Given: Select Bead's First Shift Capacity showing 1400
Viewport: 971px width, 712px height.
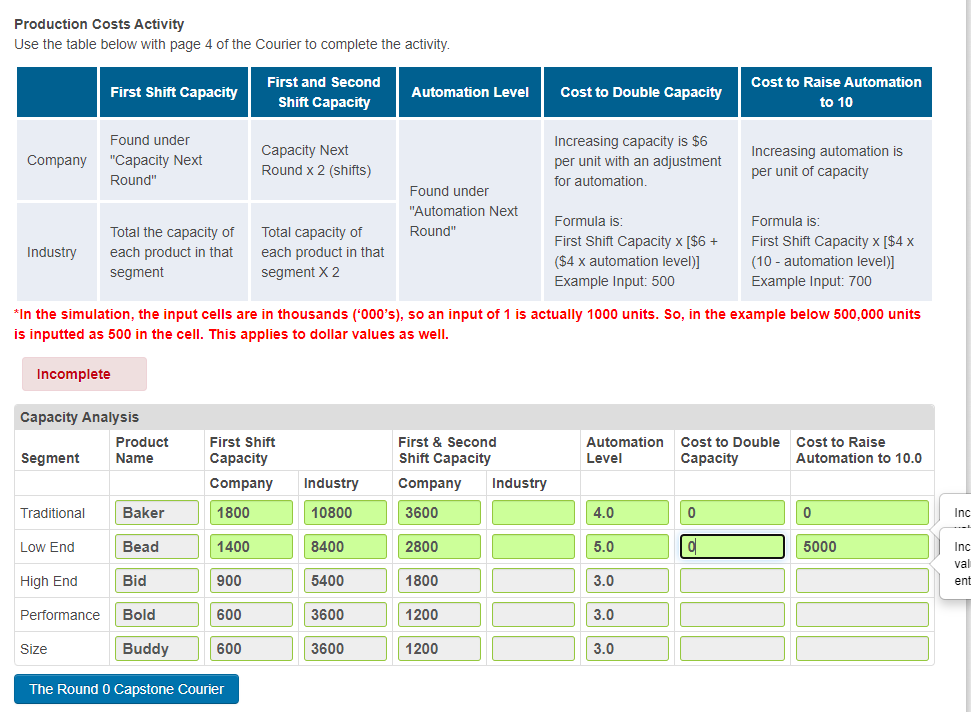Looking at the screenshot, I should click(x=250, y=546).
